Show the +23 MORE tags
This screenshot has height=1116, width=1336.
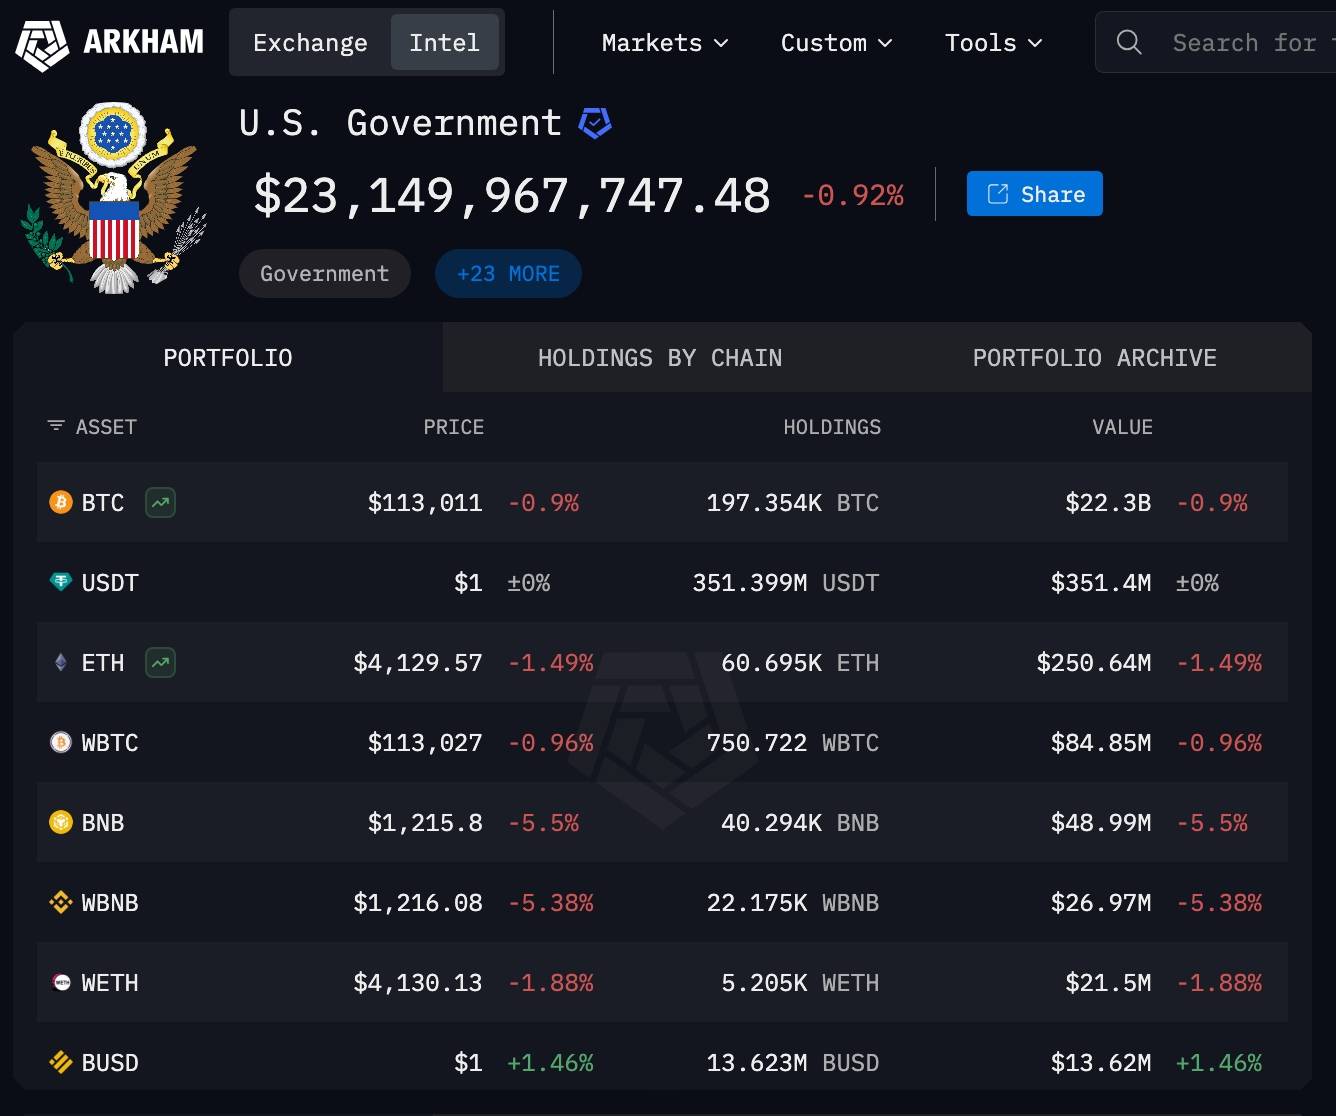point(508,274)
